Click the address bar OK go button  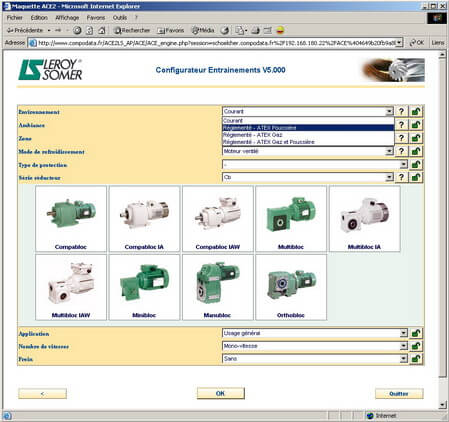tap(417, 43)
